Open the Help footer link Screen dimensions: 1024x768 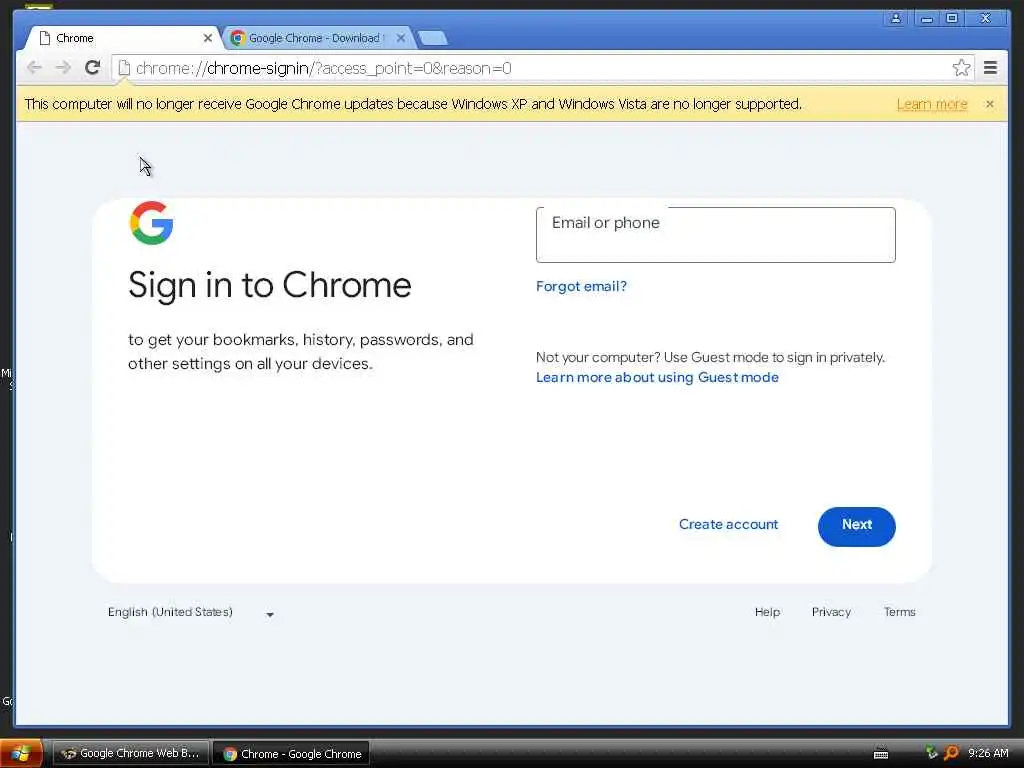click(x=767, y=612)
